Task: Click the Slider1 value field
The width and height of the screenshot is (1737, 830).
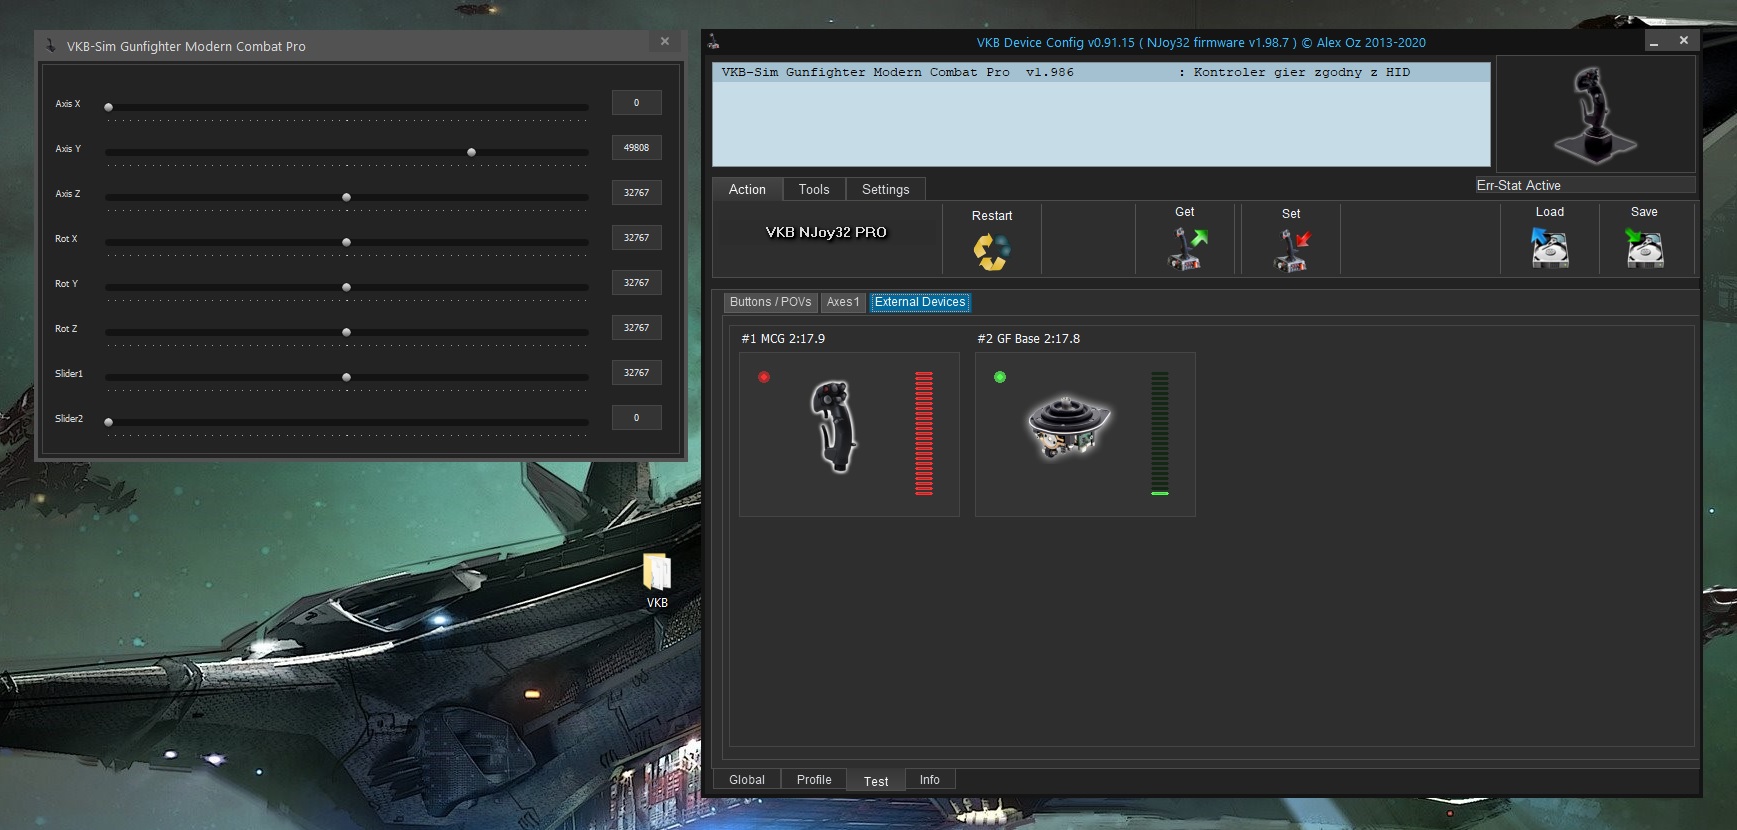Action: 637,372
